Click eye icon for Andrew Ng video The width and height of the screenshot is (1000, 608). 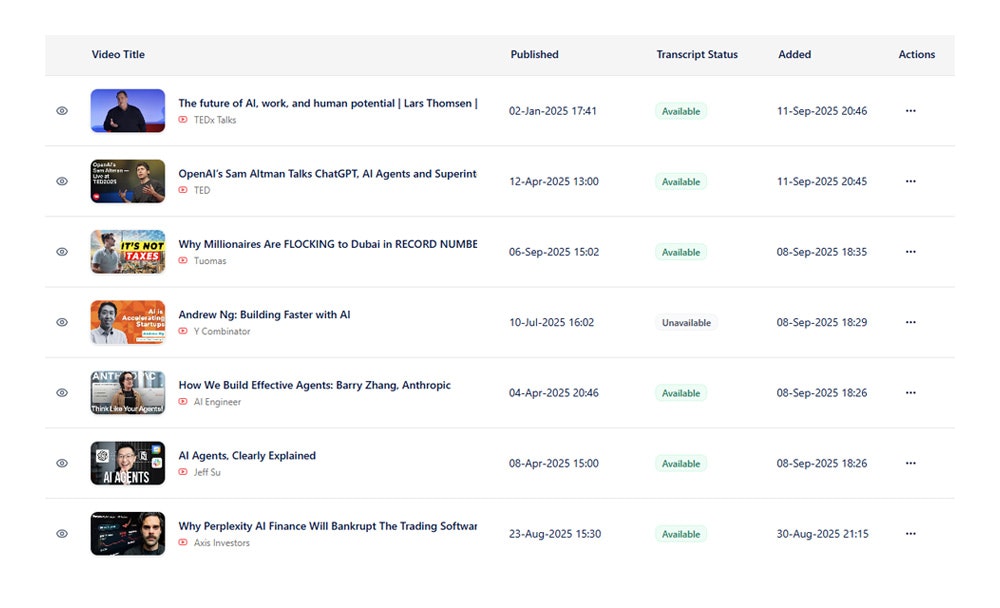point(62,322)
